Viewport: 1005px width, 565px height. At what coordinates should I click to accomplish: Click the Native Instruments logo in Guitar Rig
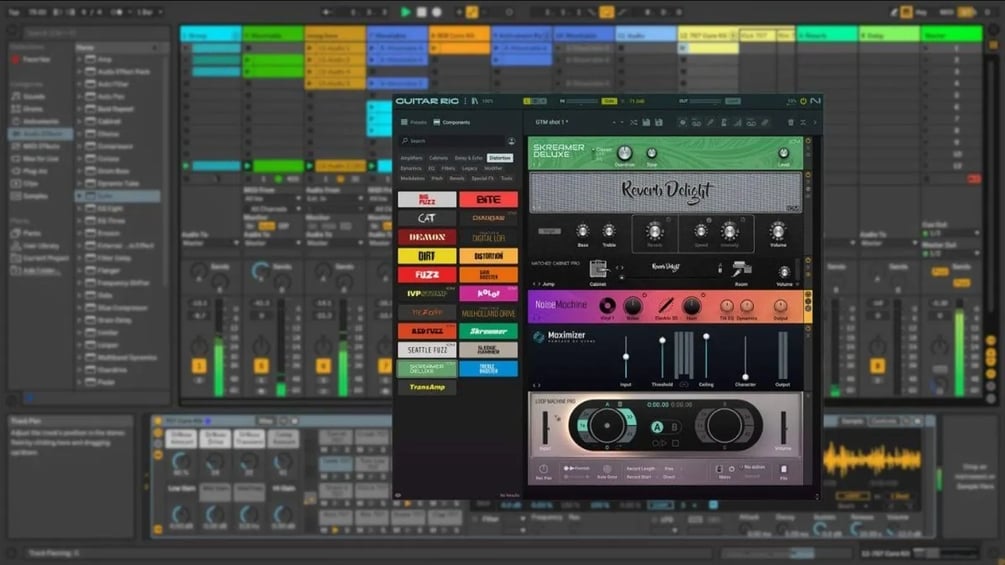tap(815, 101)
